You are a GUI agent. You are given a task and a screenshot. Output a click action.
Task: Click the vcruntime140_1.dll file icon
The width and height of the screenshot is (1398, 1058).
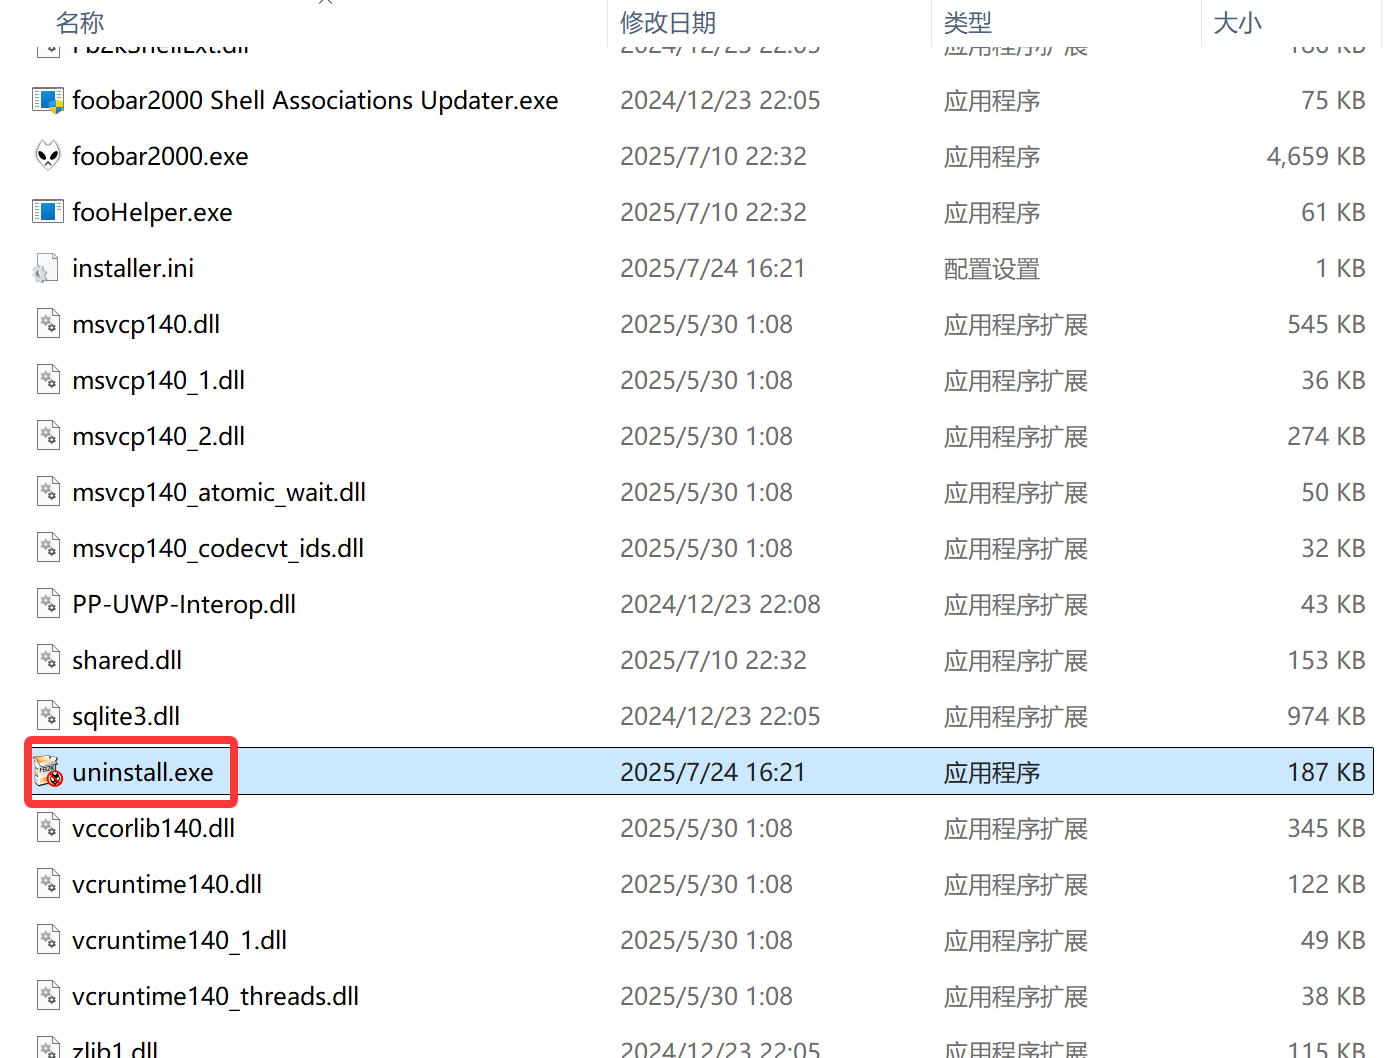pos(48,940)
